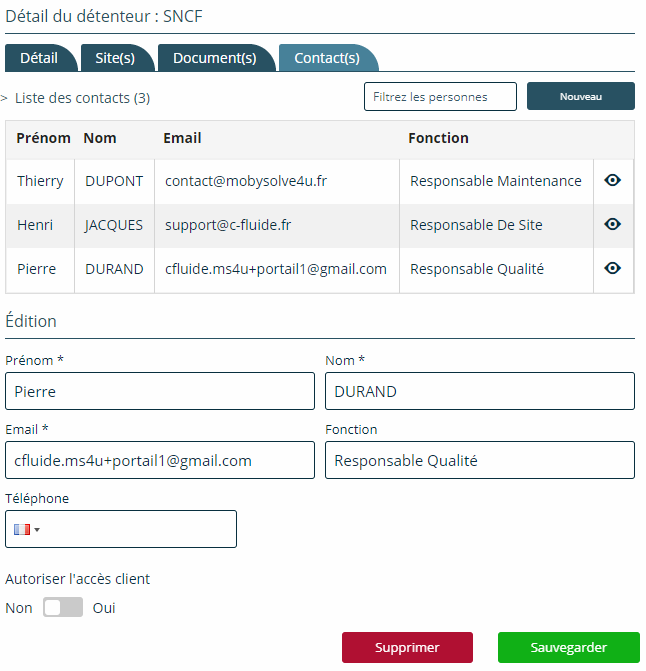Save changes with Sauvegarder button
The height and width of the screenshot is (671, 646).
click(569, 647)
